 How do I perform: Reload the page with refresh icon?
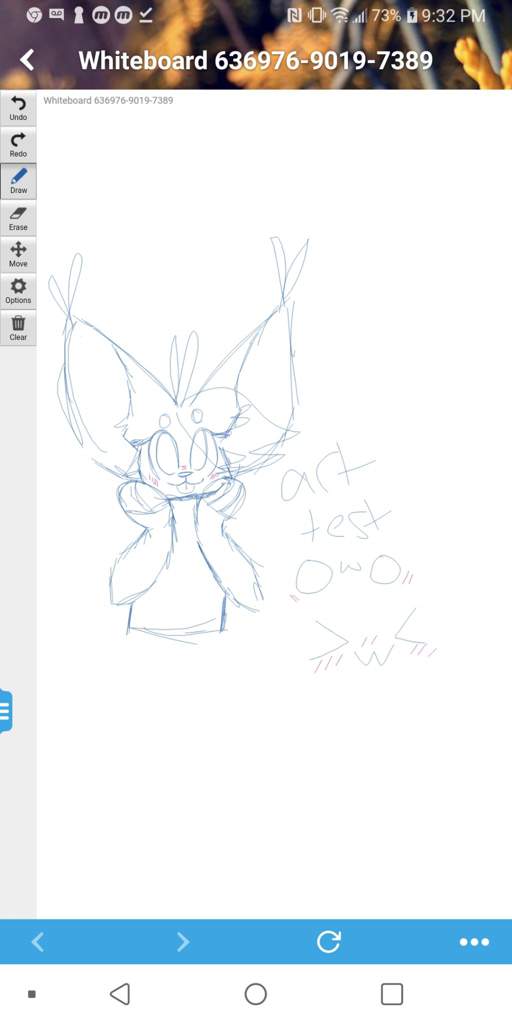328,942
